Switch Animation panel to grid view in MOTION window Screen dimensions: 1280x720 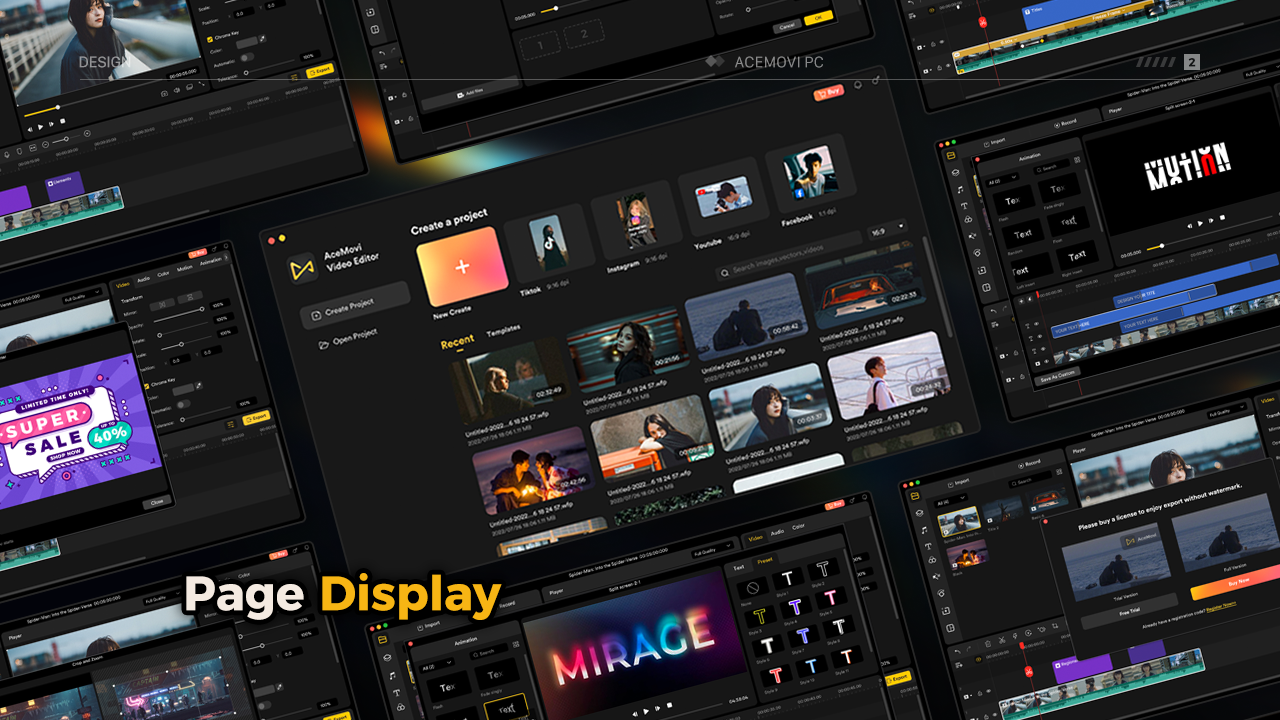click(x=1077, y=160)
